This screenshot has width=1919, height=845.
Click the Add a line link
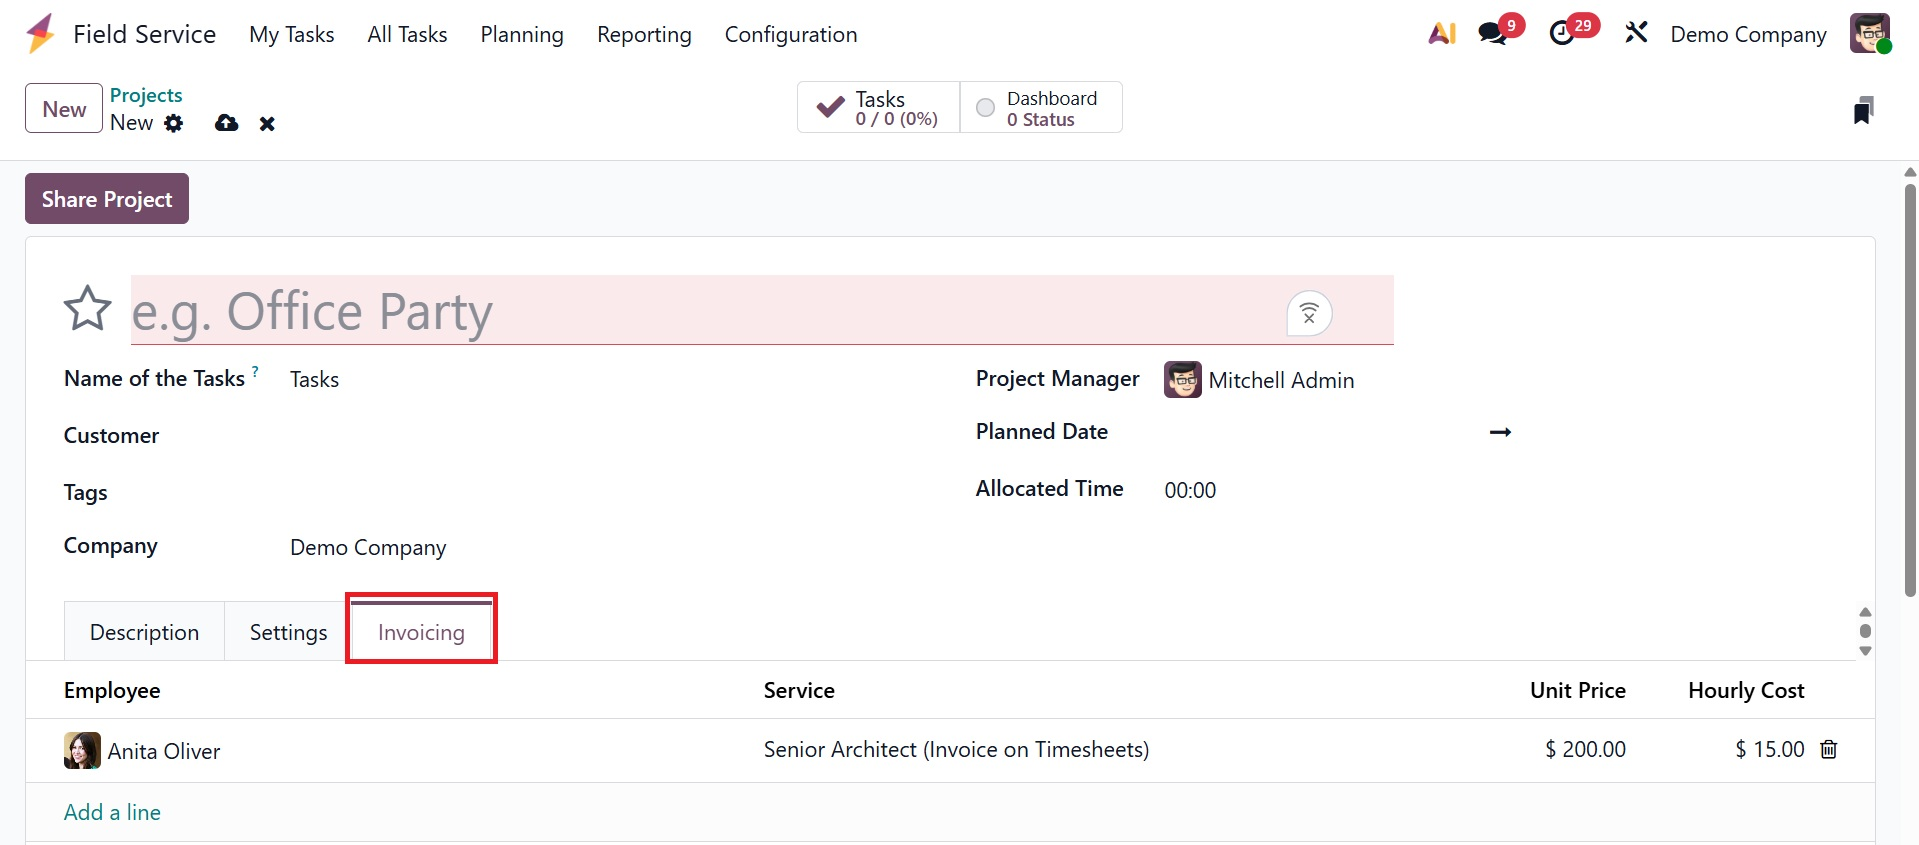click(112, 812)
